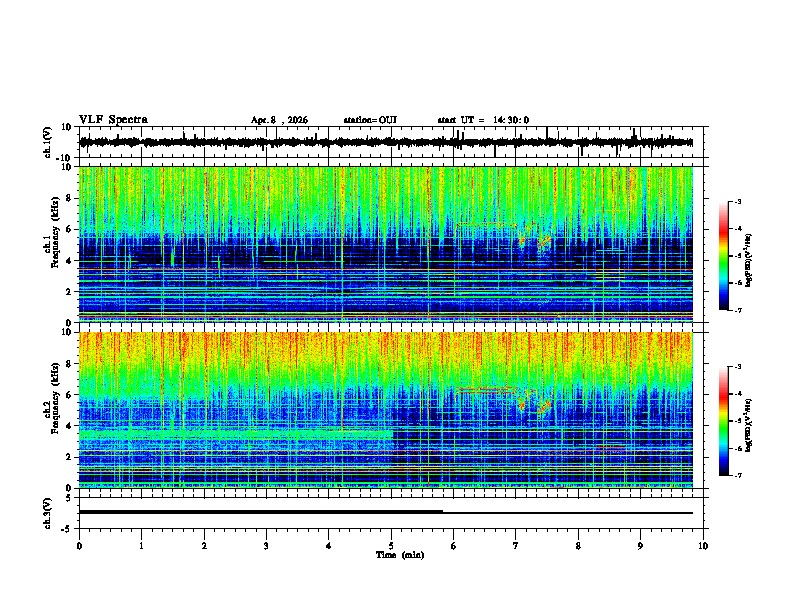This screenshot has height=612, width=792.
Task: Click inside the ch.2 frequency spectrogram
Action: tap(386, 410)
